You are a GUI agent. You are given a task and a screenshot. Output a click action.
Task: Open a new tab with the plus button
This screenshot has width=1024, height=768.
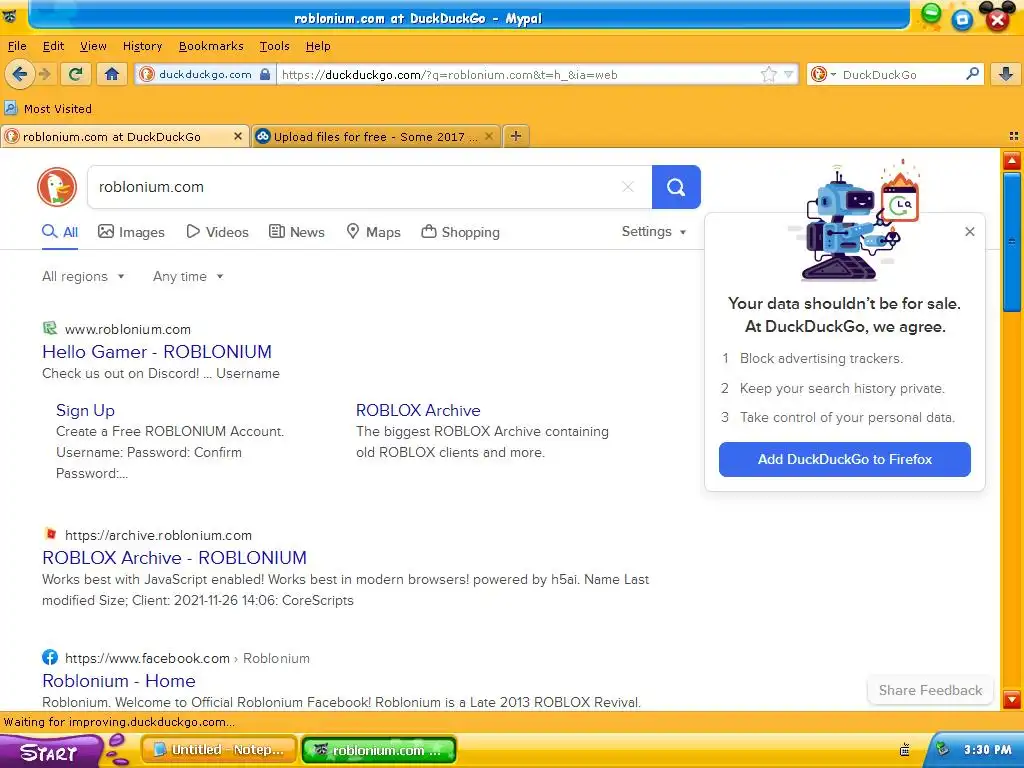(x=516, y=136)
